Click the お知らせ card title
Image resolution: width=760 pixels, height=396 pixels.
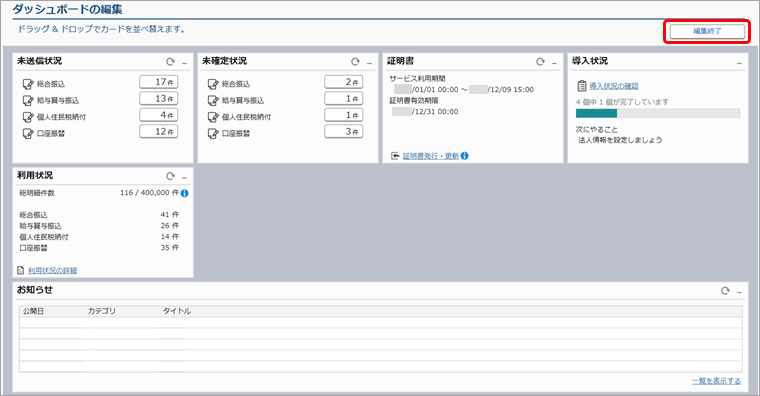35,290
